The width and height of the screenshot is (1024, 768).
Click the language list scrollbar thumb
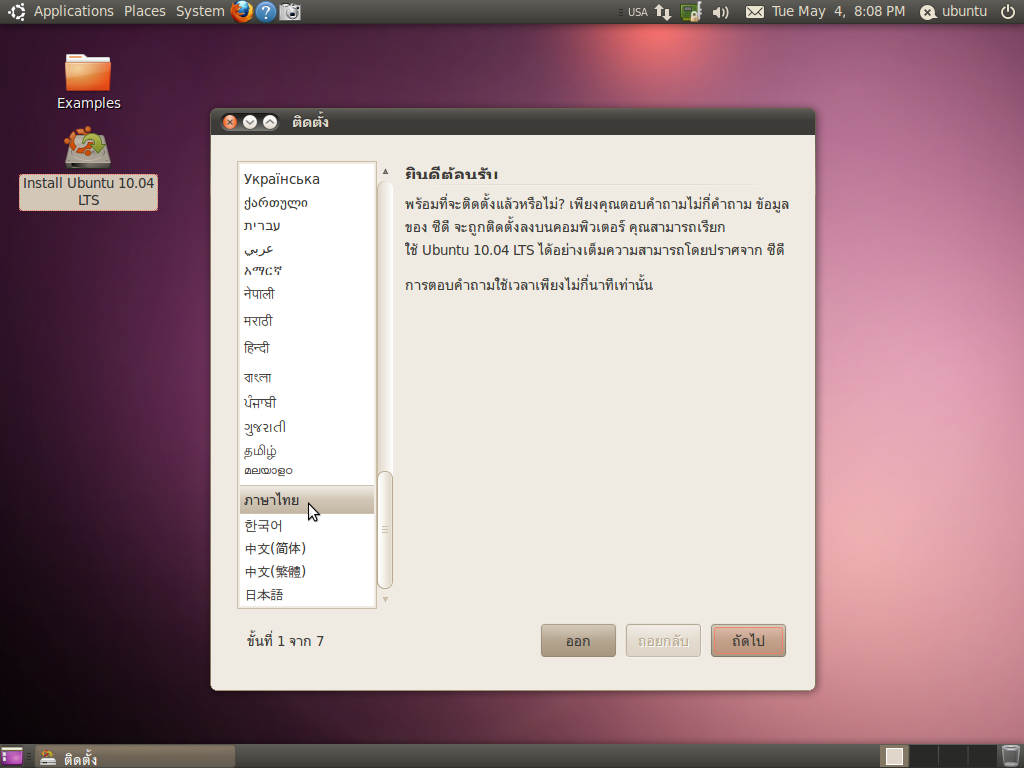pos(385,530)
